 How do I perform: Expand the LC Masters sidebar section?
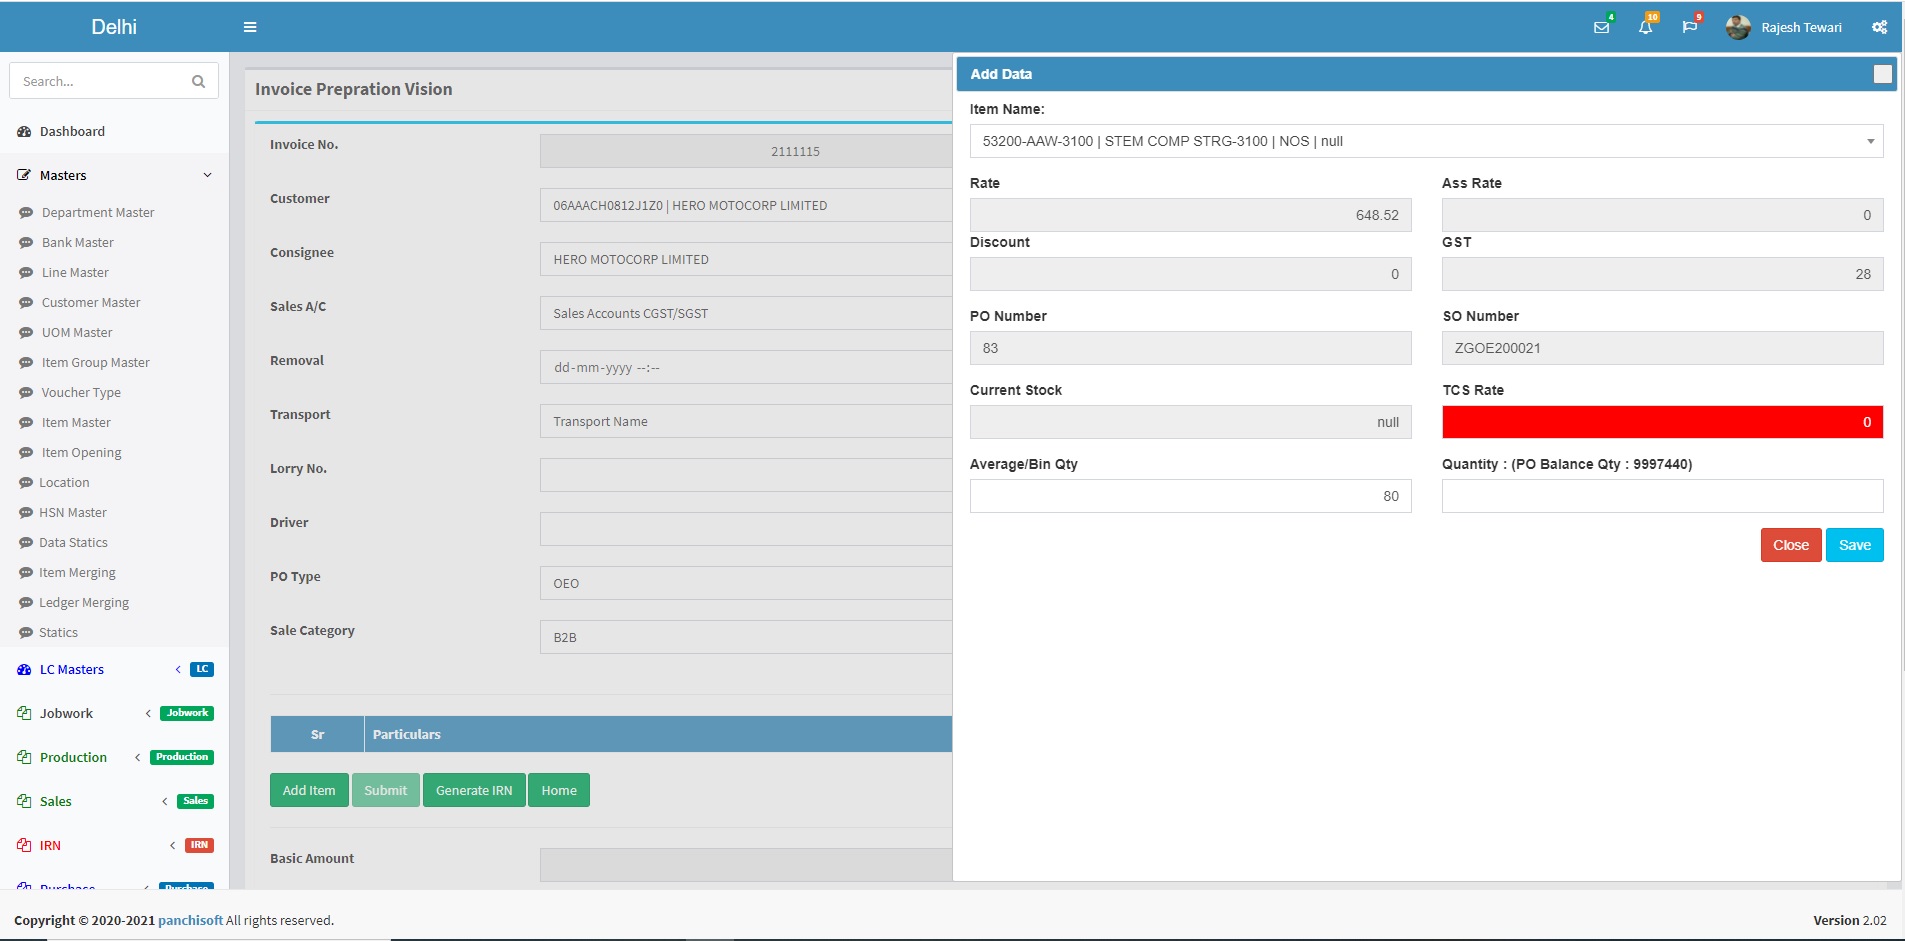pos(72,669)
